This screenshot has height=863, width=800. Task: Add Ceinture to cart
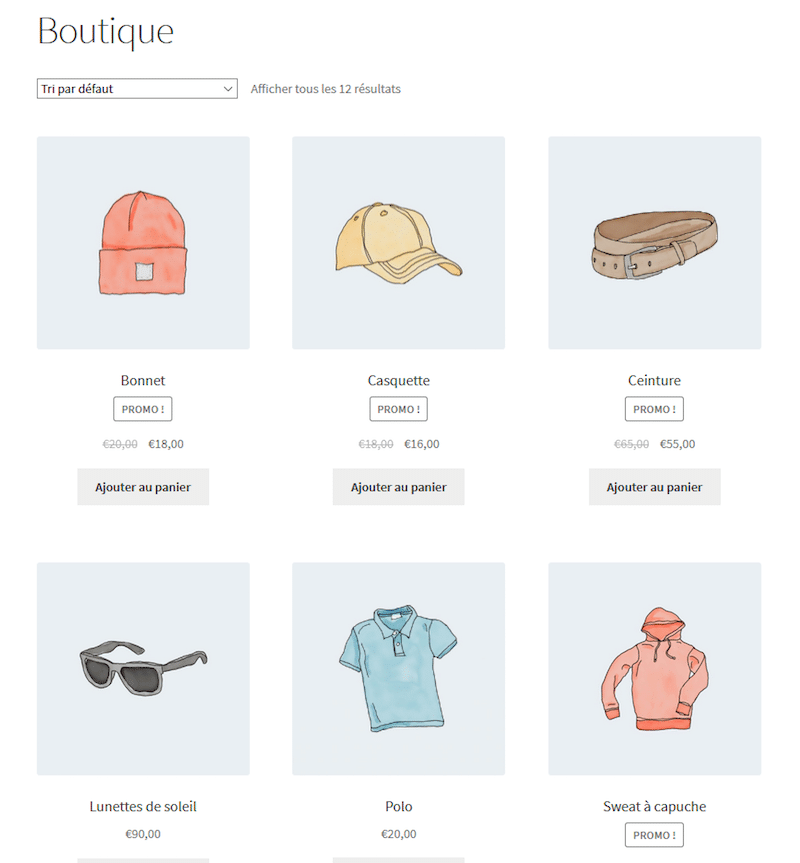click(x=655, y=487)
